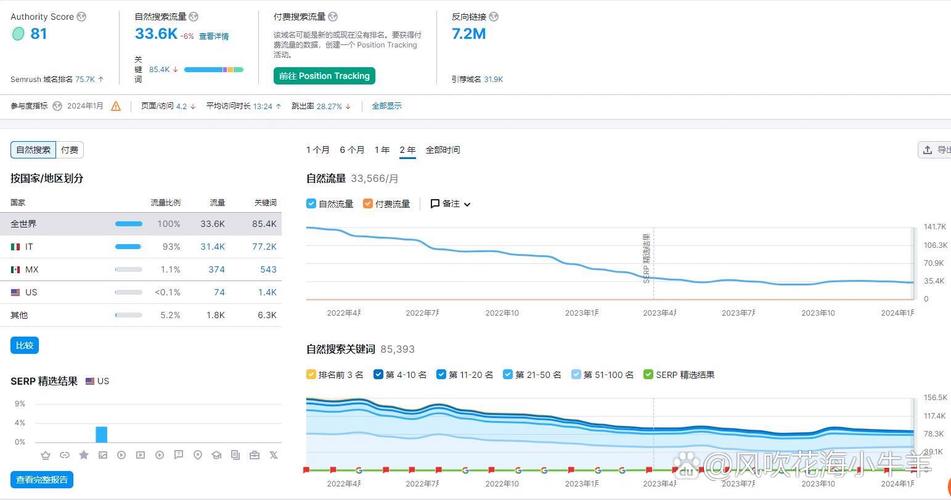The image size is (951, 500).
Task: Click the speech-bubble SERP feature icon
Action: 178,455
